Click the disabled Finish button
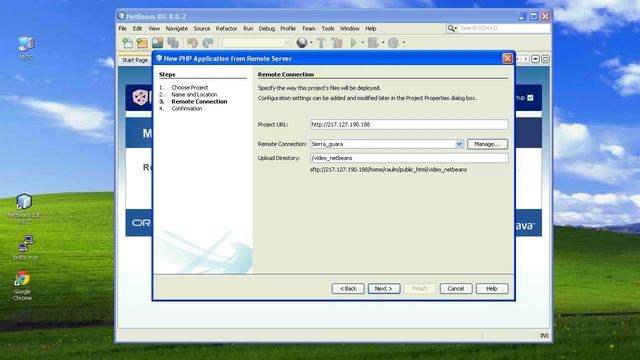Screen dimensions: 640x360 (420, 289)
